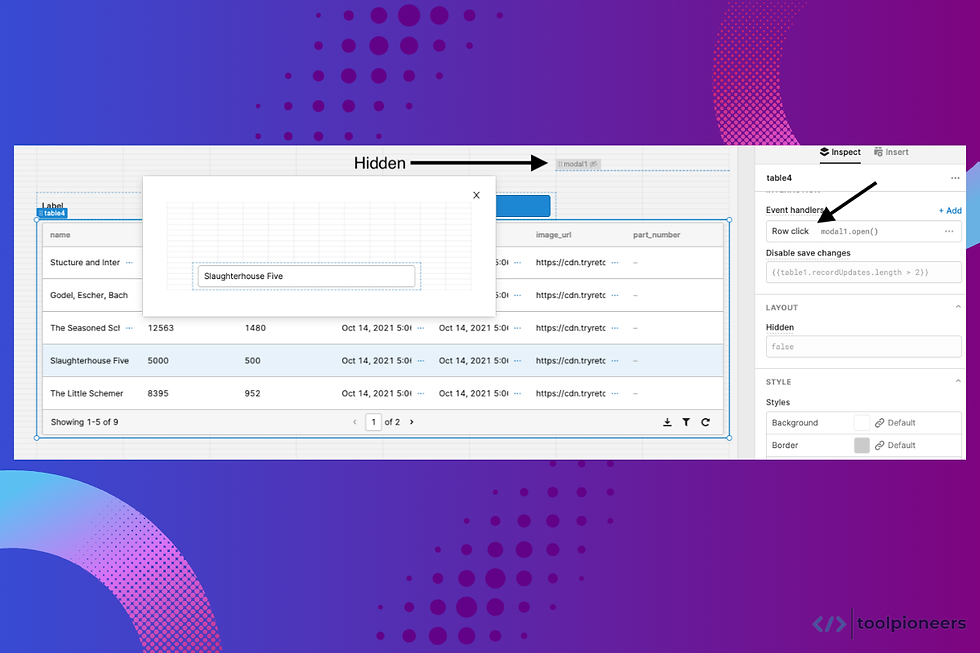Switch to the Insert tab

[891, 152]
